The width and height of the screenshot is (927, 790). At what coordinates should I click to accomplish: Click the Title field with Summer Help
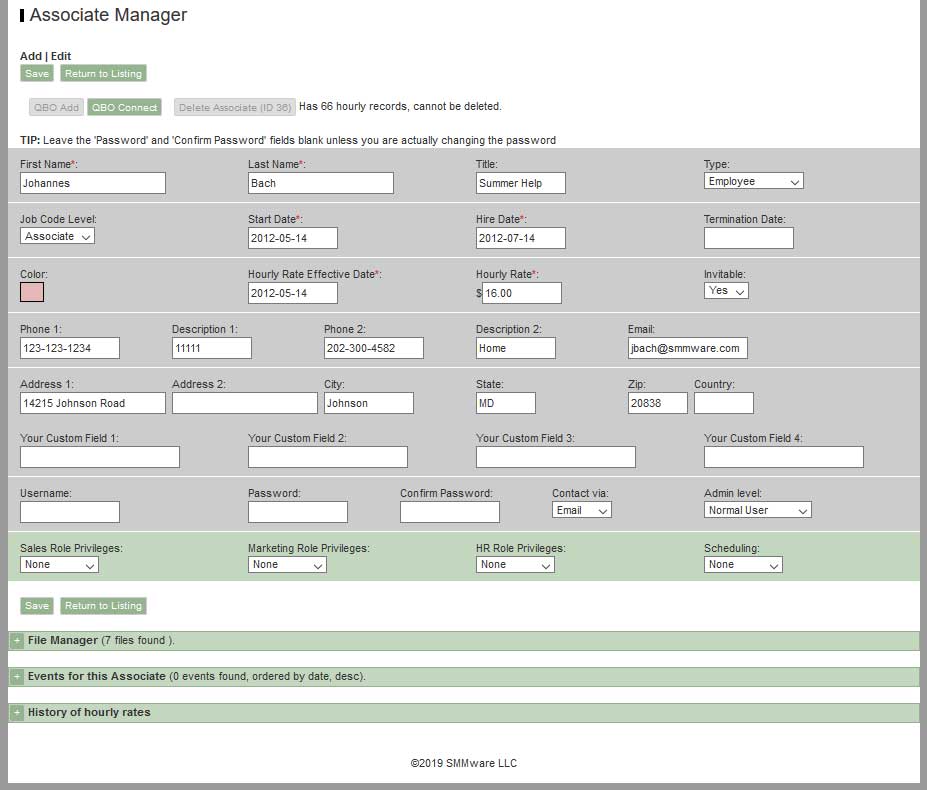(520, 183)
